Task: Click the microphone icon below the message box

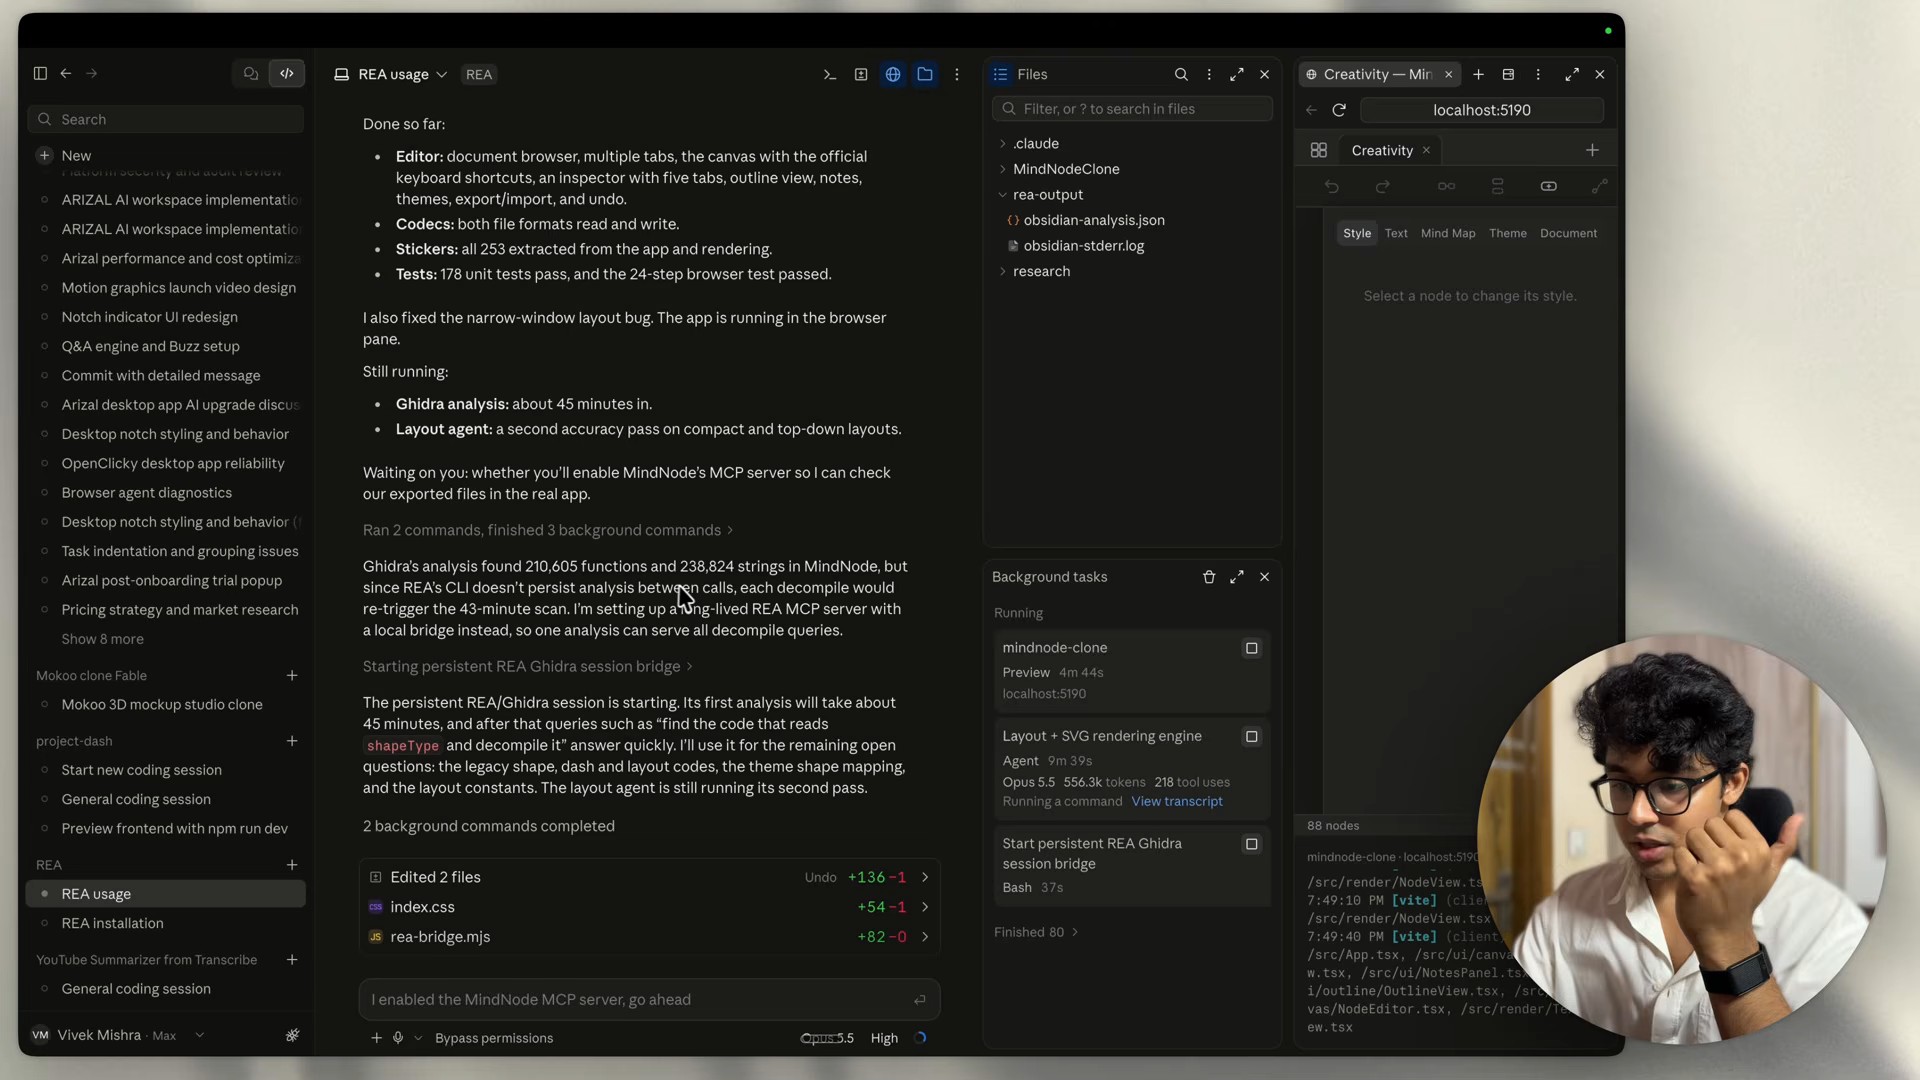Action: click(x=398, y=1038)
